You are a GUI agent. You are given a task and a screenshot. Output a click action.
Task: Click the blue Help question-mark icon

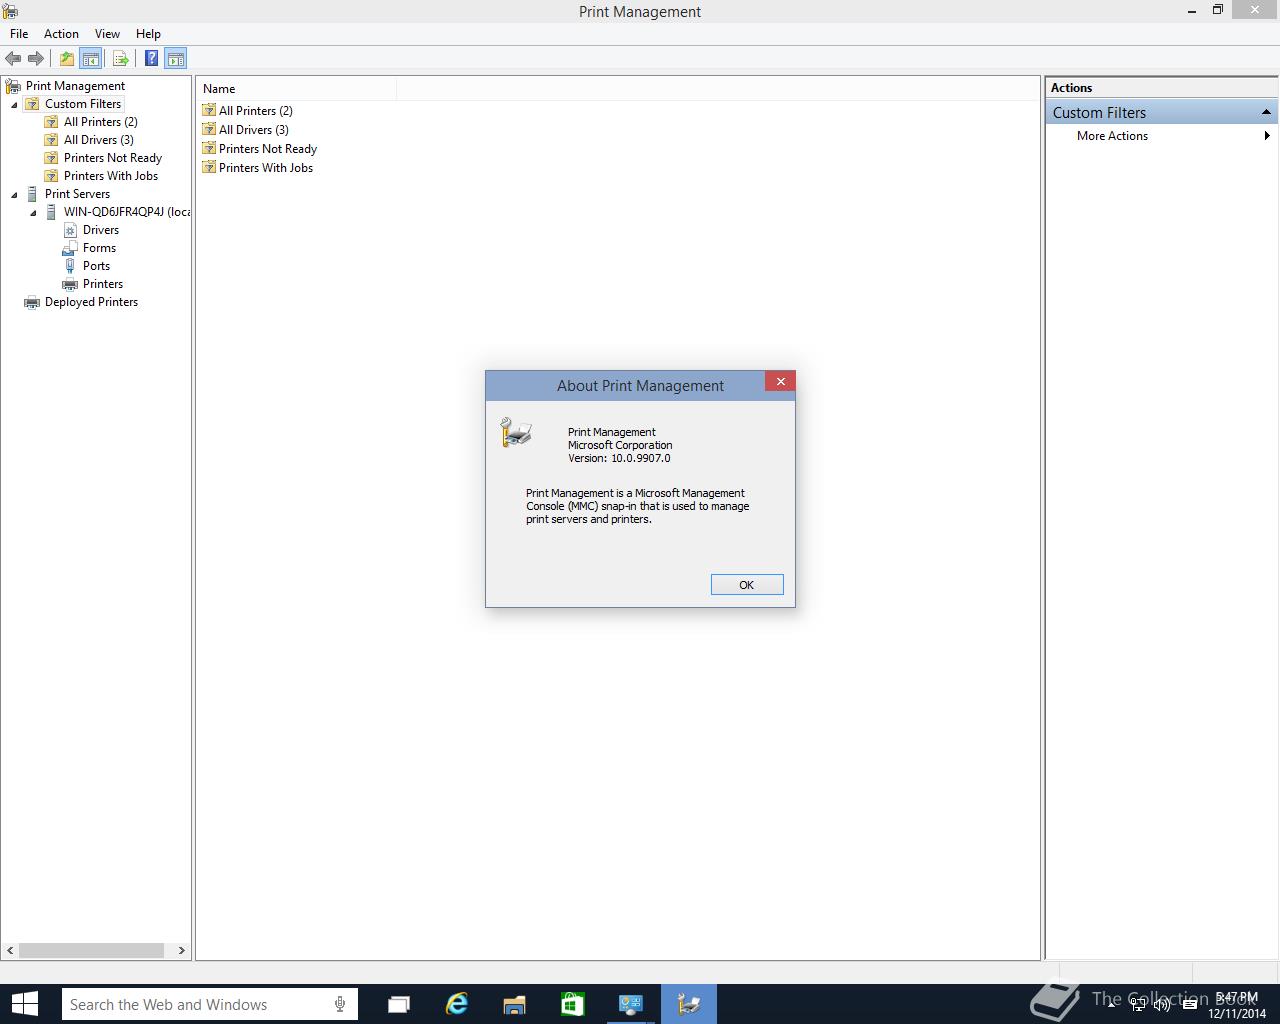click(x=151, y=58)
